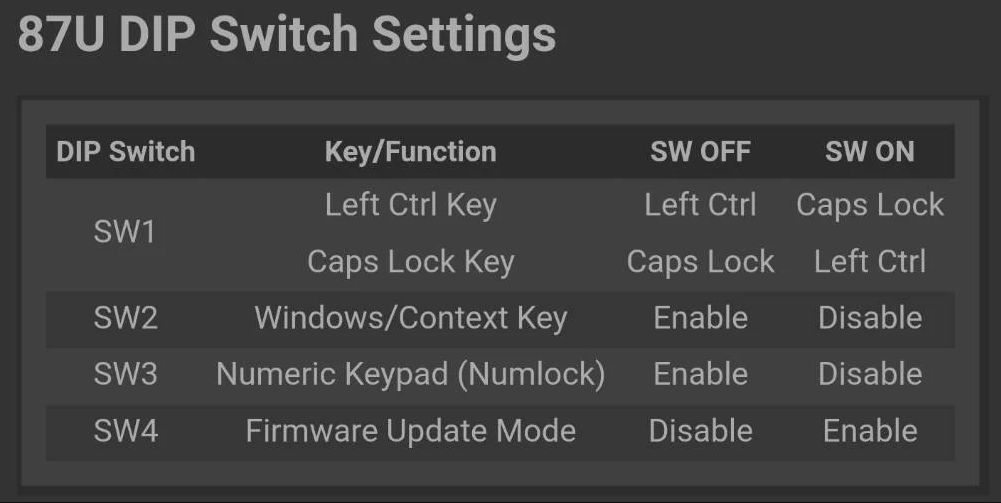Image resolution: width=1001 pixels, height=503 pixels.
Task: Click Enable in Firmware Update Mode row
Action: (870, 431)
